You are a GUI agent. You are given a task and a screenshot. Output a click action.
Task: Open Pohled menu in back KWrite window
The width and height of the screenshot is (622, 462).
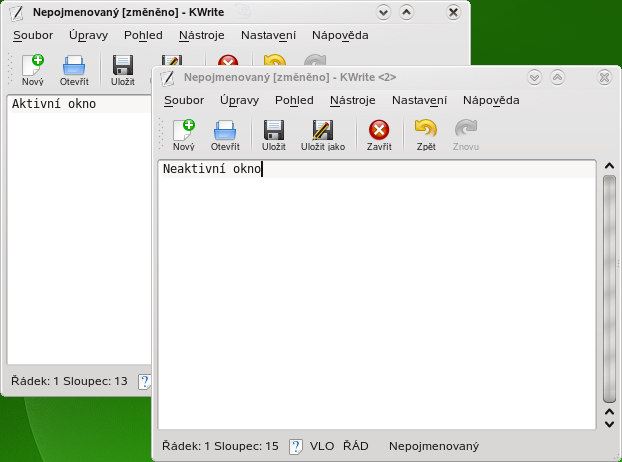[143, 35]
